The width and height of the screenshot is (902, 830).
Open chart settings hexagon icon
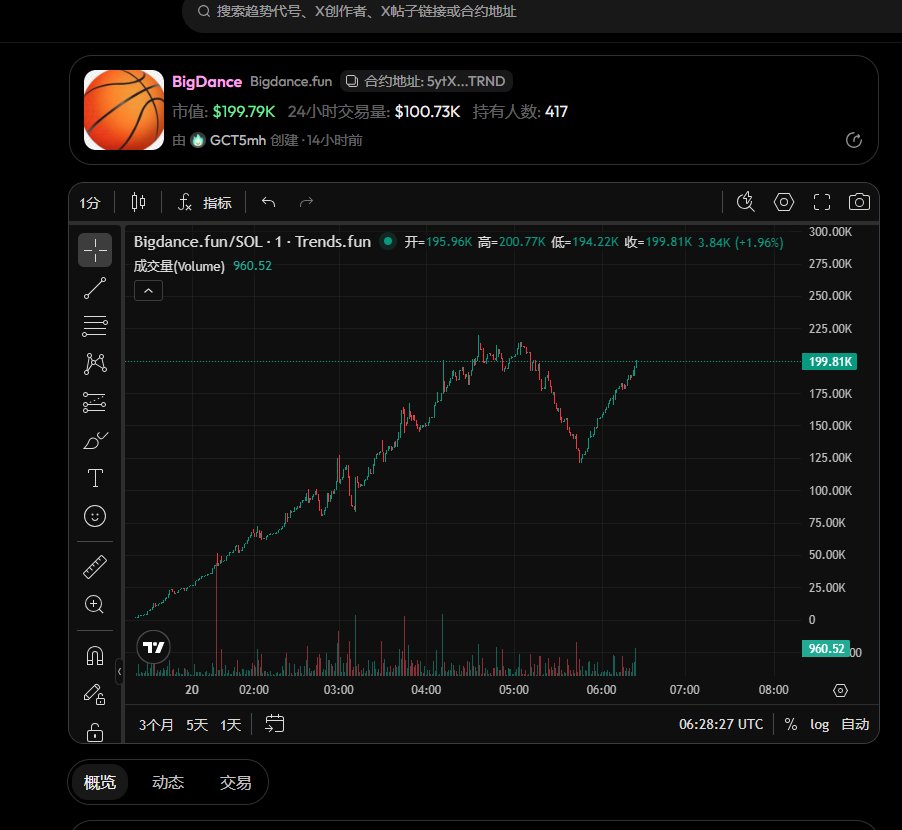tap(783, 202)
